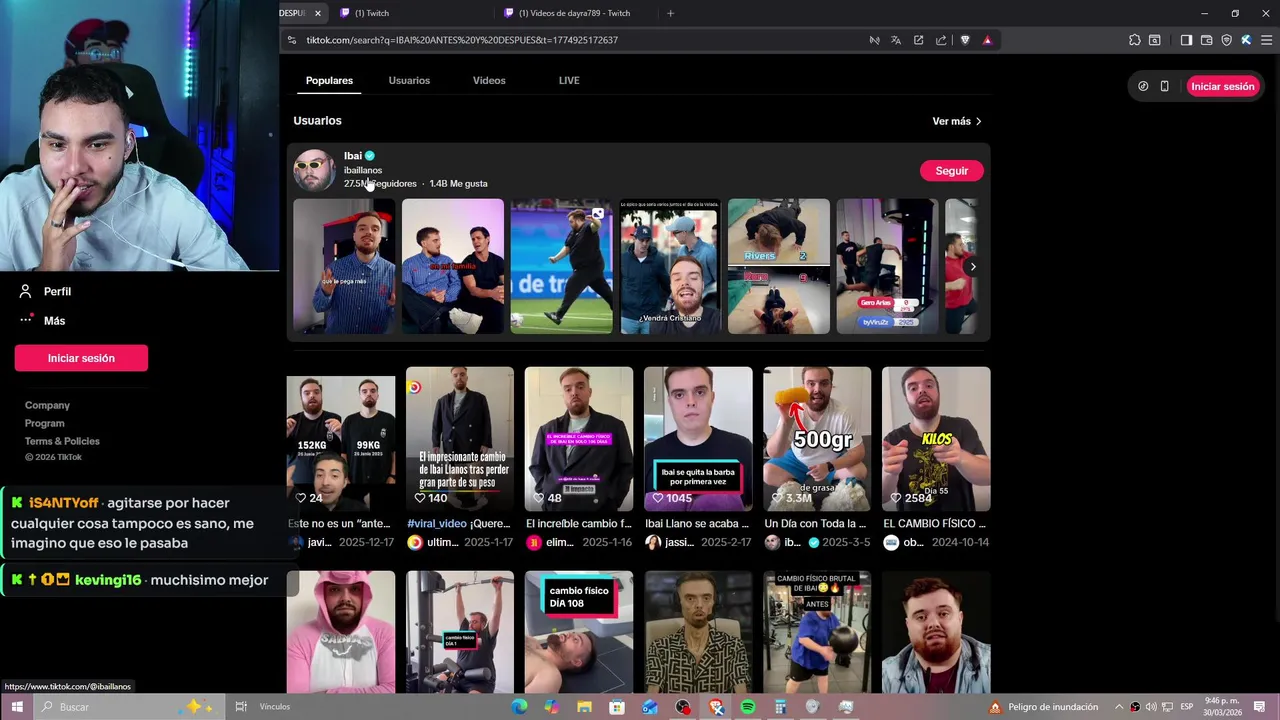This screenshot has width=1280, height=720.
Task: Click the #viral_video hashtag
Action: click(x=437, y=523)
